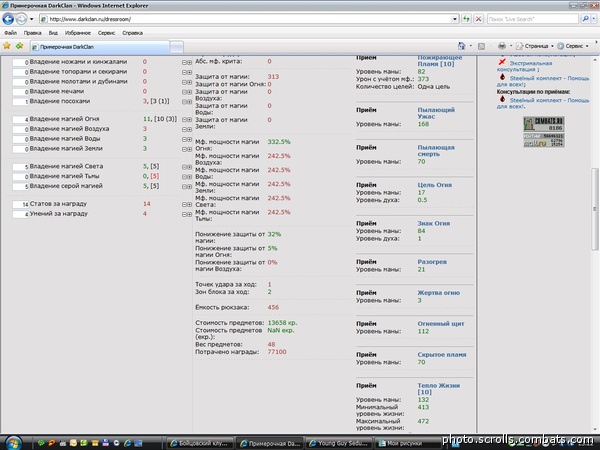Image resolution: width=600 pixels, height=450 pixels.
Task: Decrease Владение молотами и дубинами with minus
Action: [184, 82]
